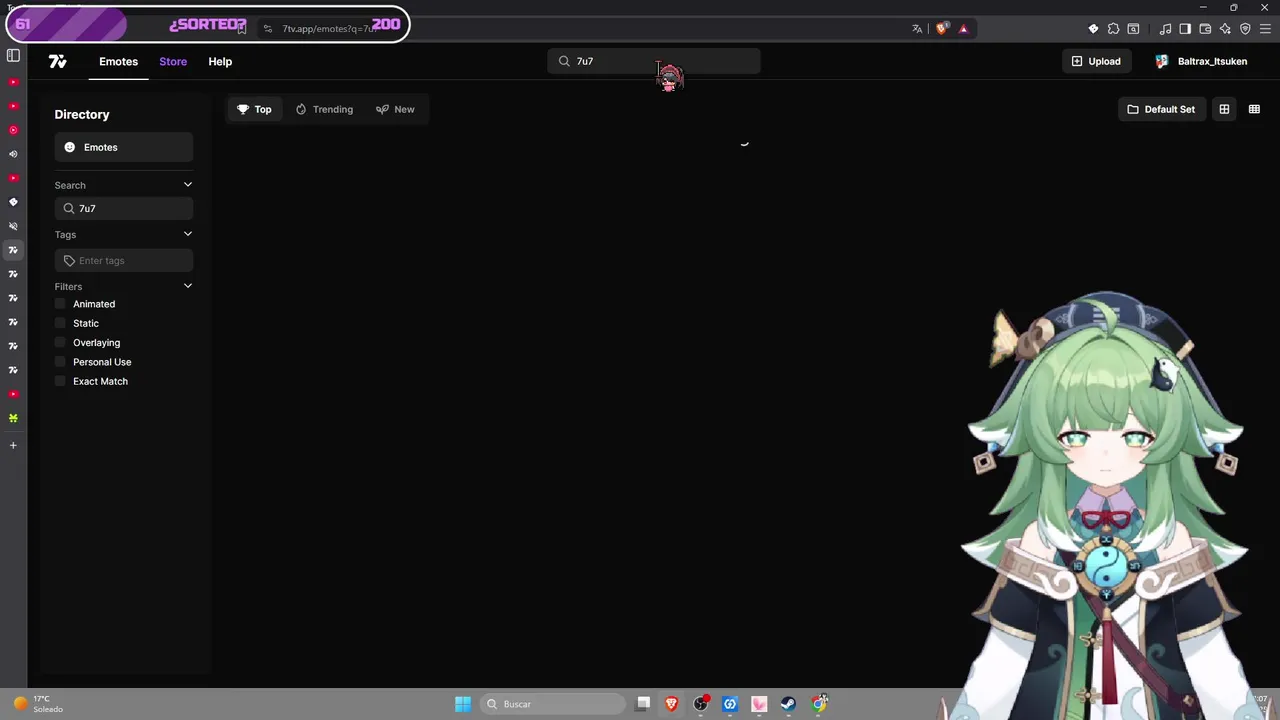Open OBS Studio from taskbar
Screen dimensions: 1280x720
(x=701, y=704)
